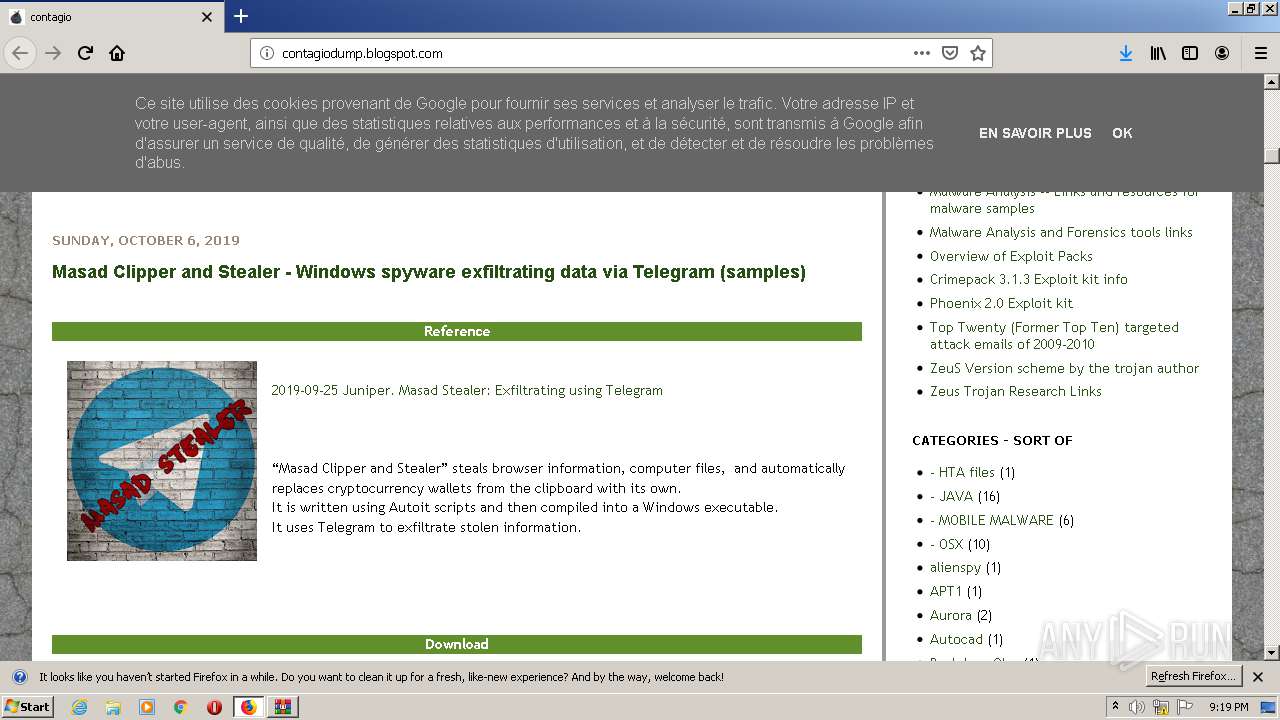Dismiss the Firefox refresh notification bar
Screen dimensions: 1280x720
point(1258,677)
